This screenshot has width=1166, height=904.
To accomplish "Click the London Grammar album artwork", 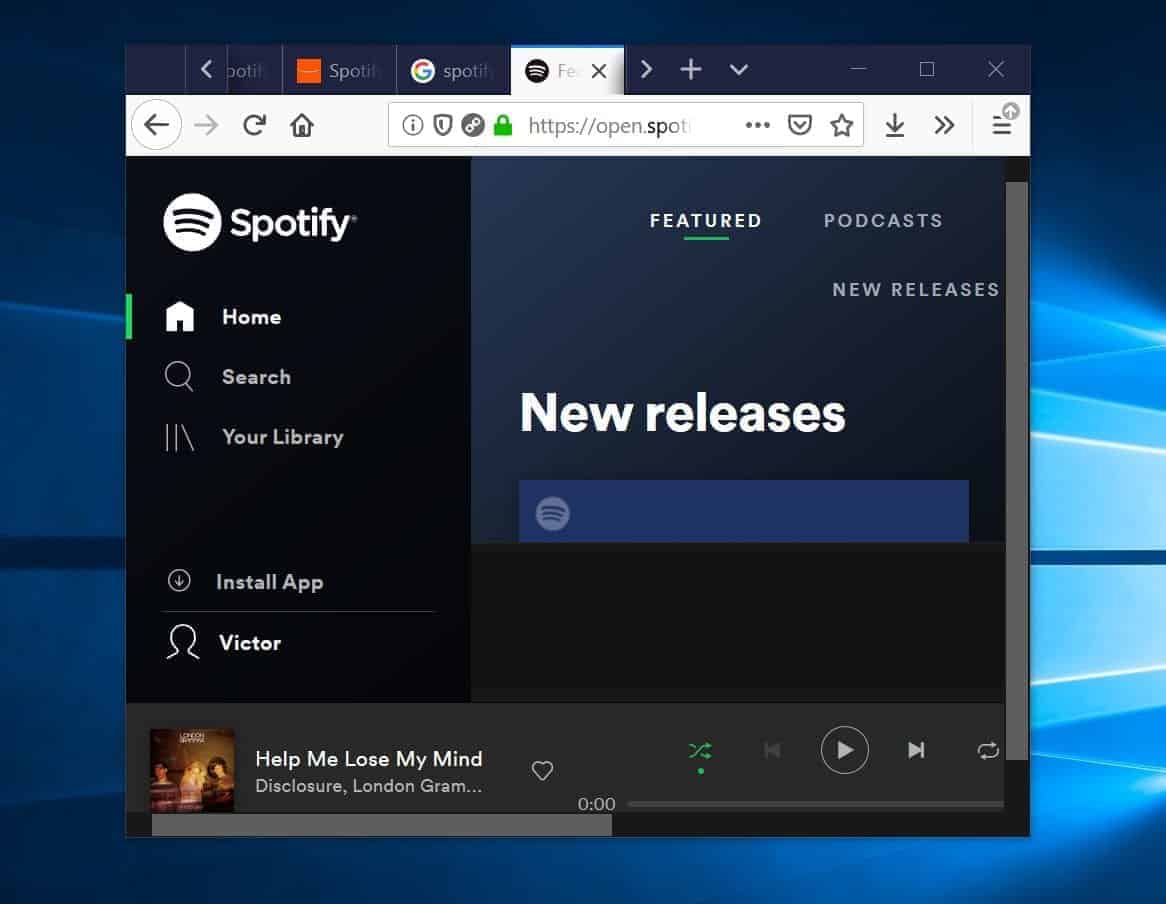I will click(x=192, y=770).
